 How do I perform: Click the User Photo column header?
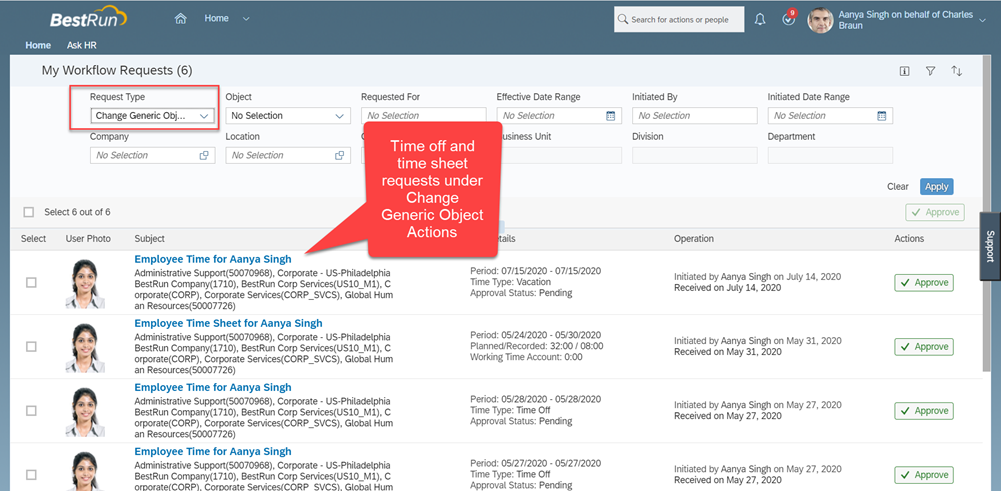click(x=88, y=238)
